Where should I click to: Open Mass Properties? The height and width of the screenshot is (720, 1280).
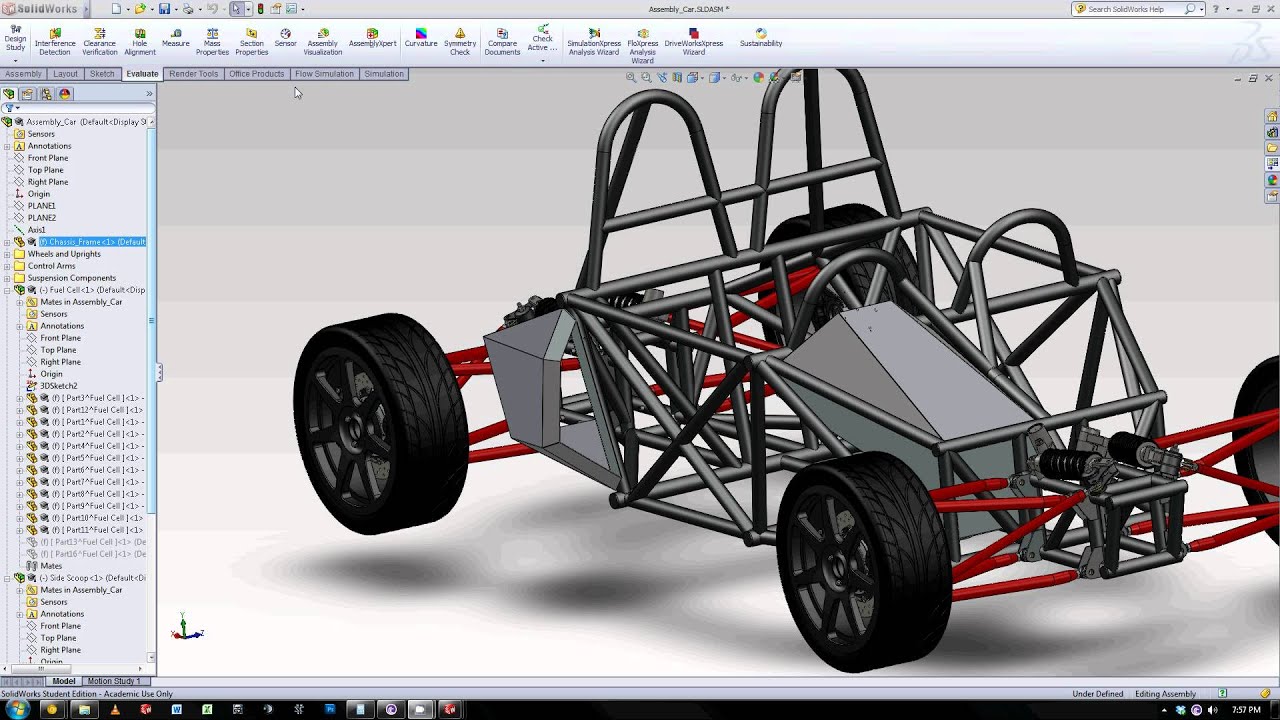coord(212,41)
